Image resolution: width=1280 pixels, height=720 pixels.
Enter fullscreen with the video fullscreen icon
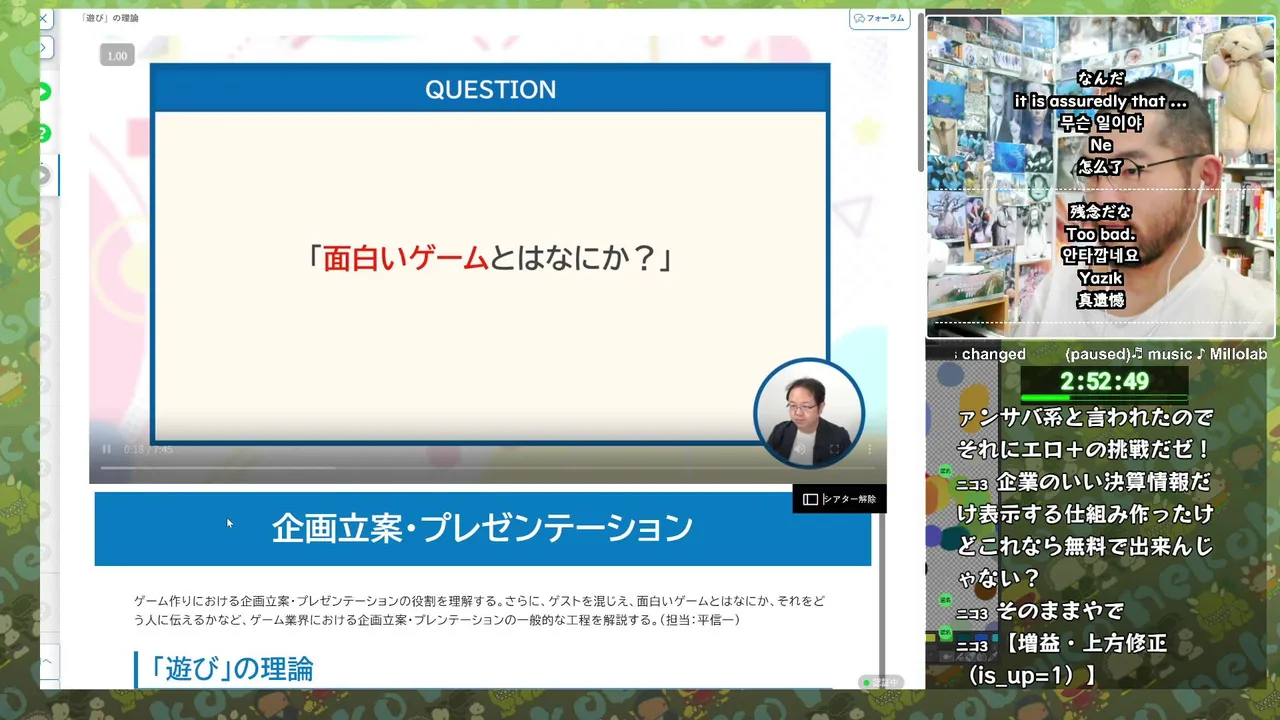point(834,450)
